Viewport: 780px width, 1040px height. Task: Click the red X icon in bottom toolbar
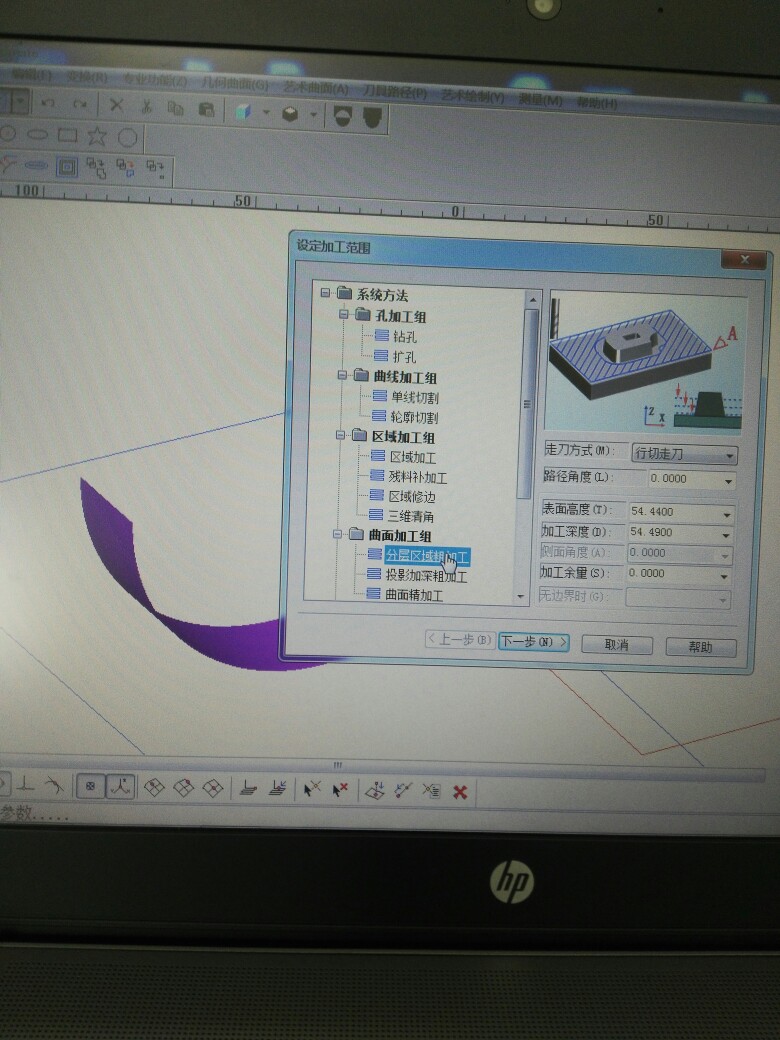[460, 792]
